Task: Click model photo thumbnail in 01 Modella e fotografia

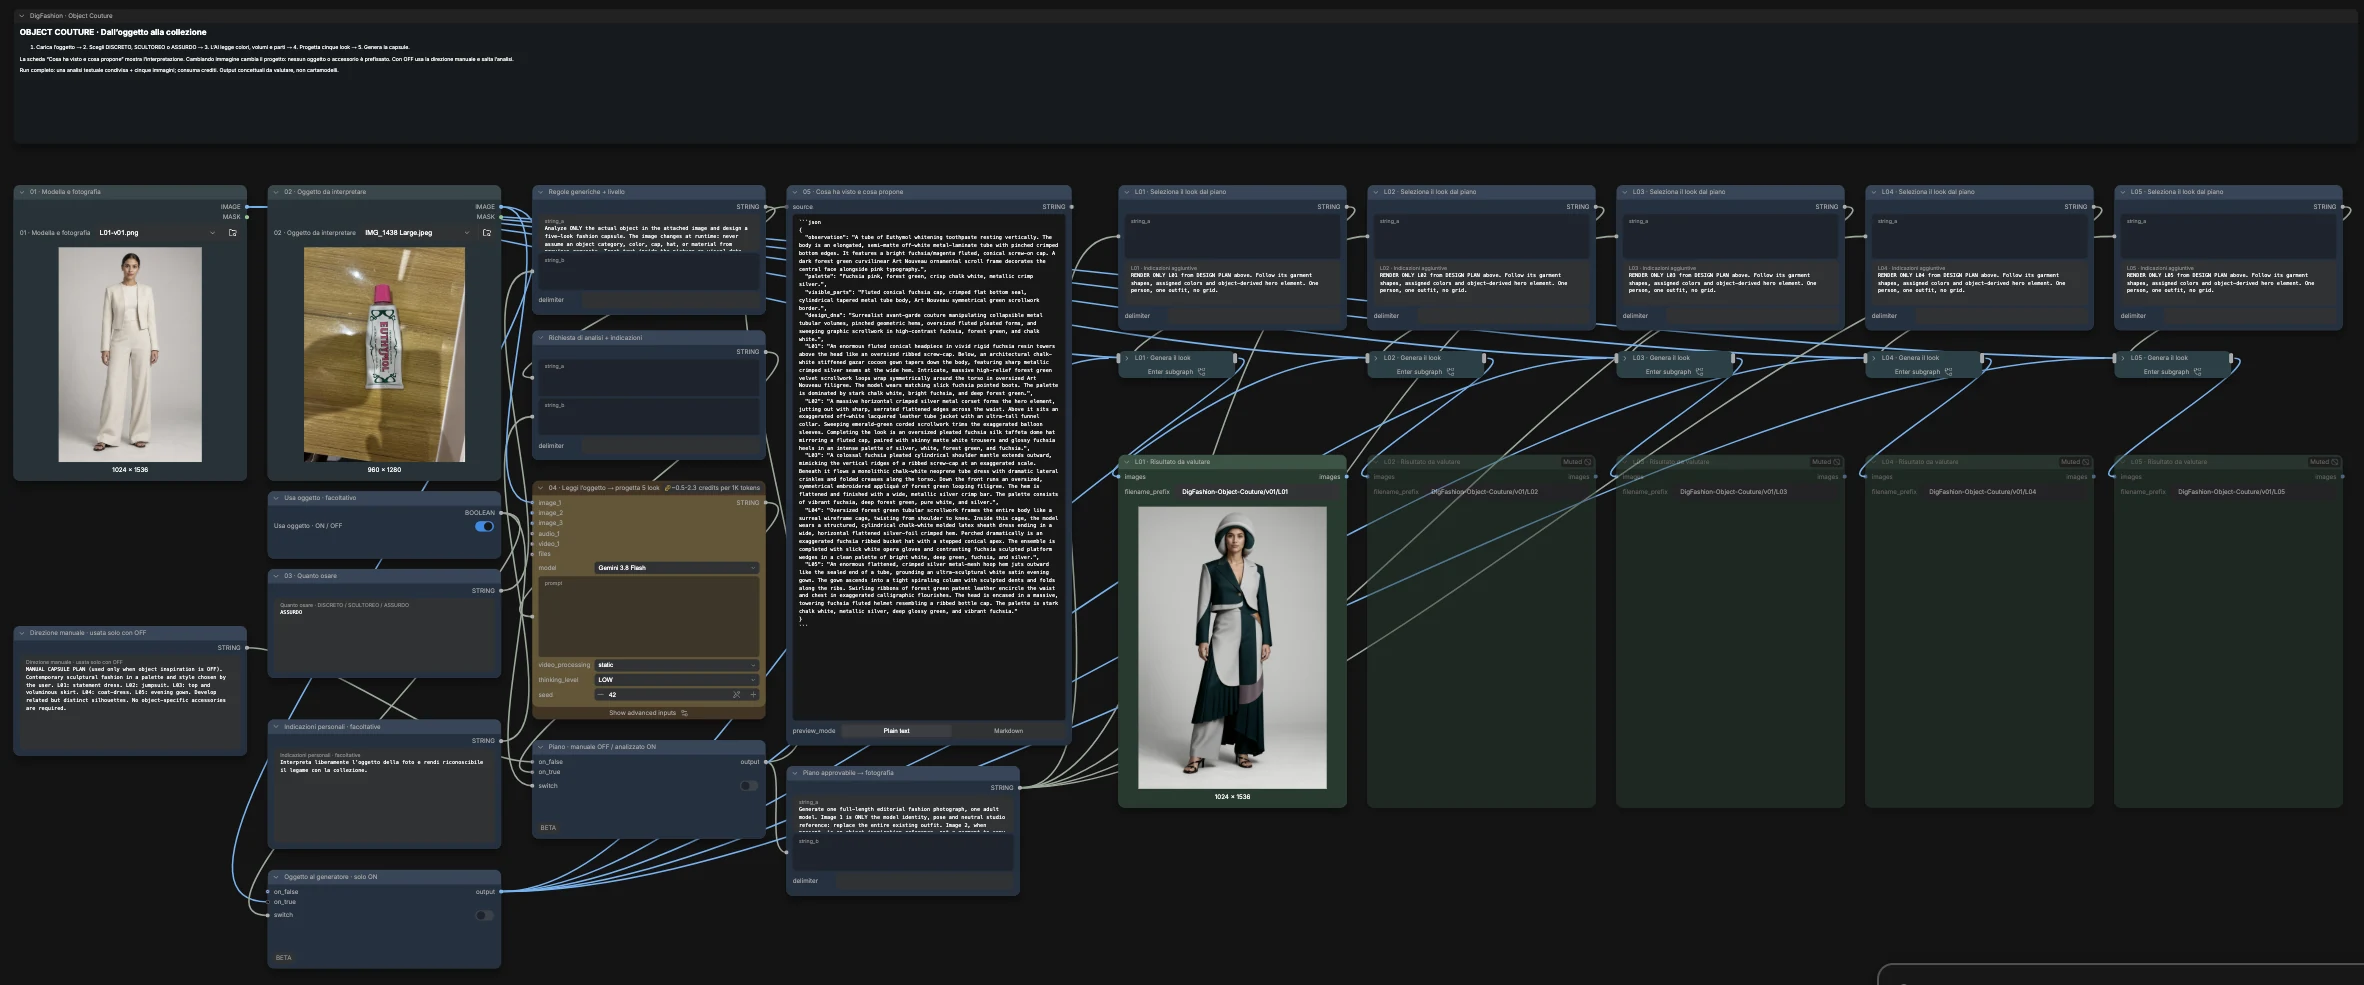Action: point(130,355)
